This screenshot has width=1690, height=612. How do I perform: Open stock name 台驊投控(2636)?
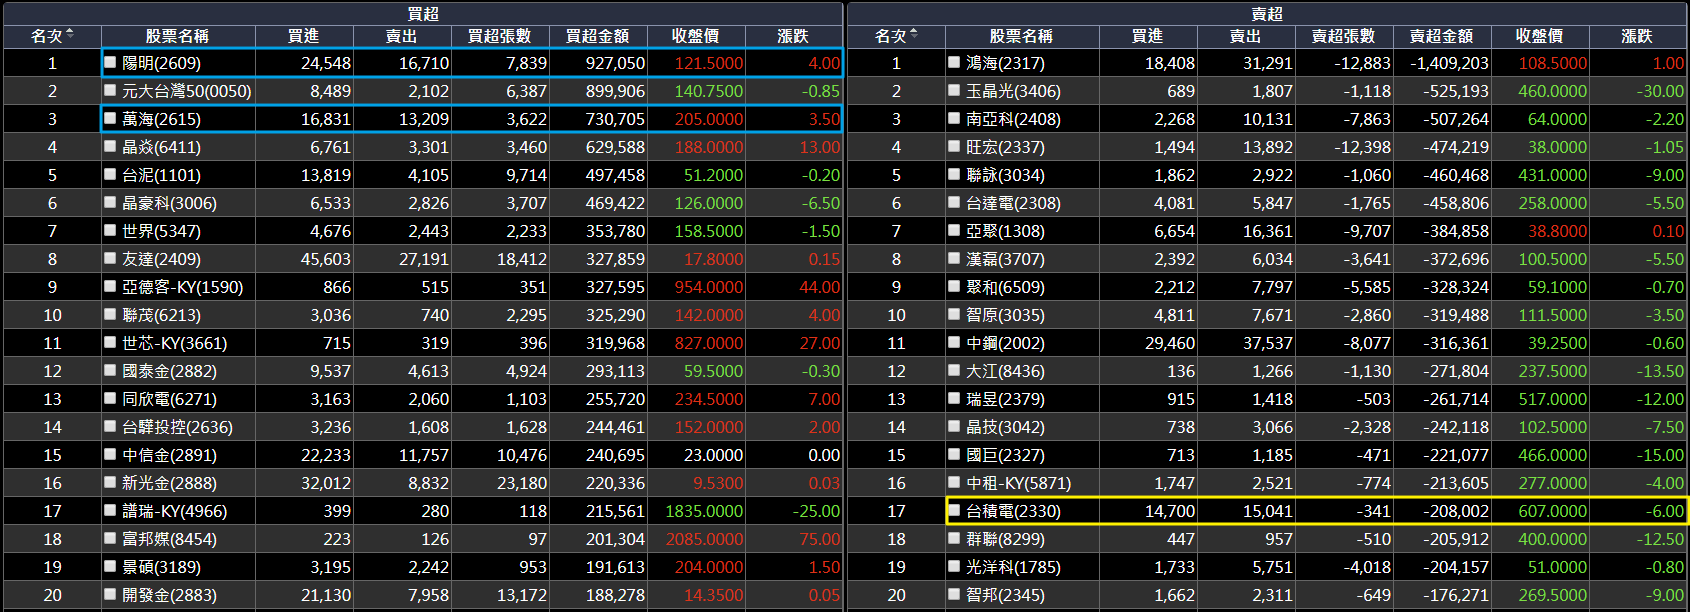click(177, 427)
